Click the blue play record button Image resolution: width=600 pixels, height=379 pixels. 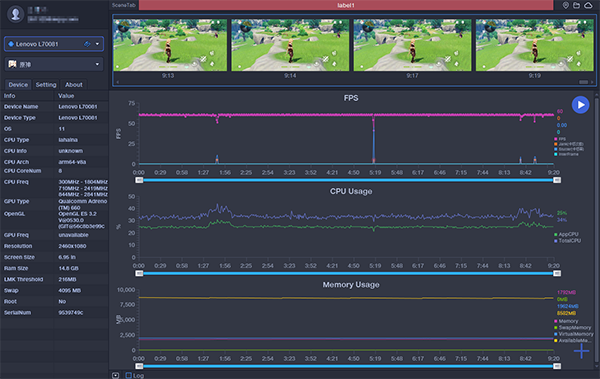pyautogui.click(x=580, y=105)
